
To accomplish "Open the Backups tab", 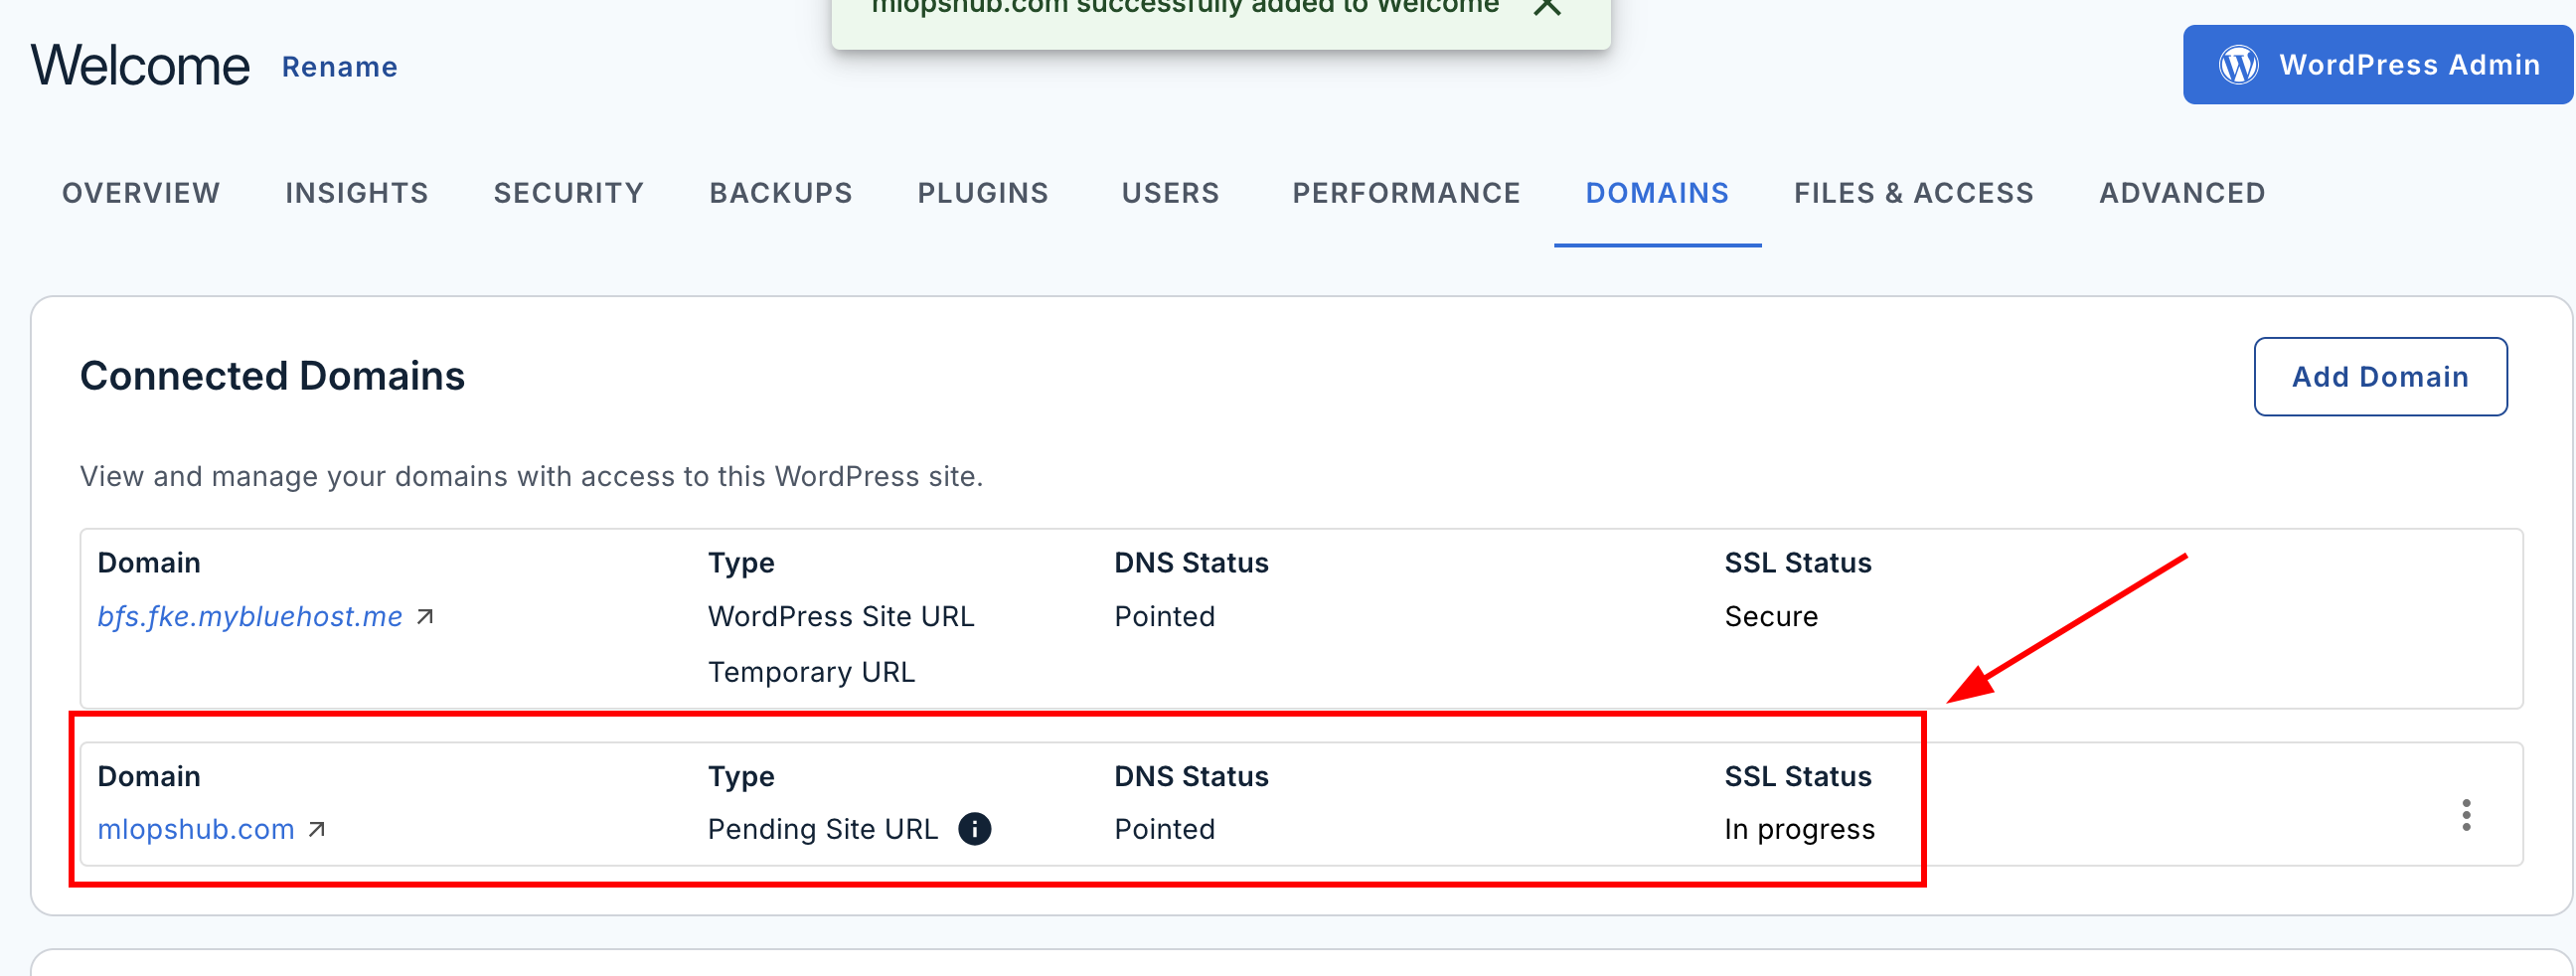I will pyautogui.click(x=781, y=193).
